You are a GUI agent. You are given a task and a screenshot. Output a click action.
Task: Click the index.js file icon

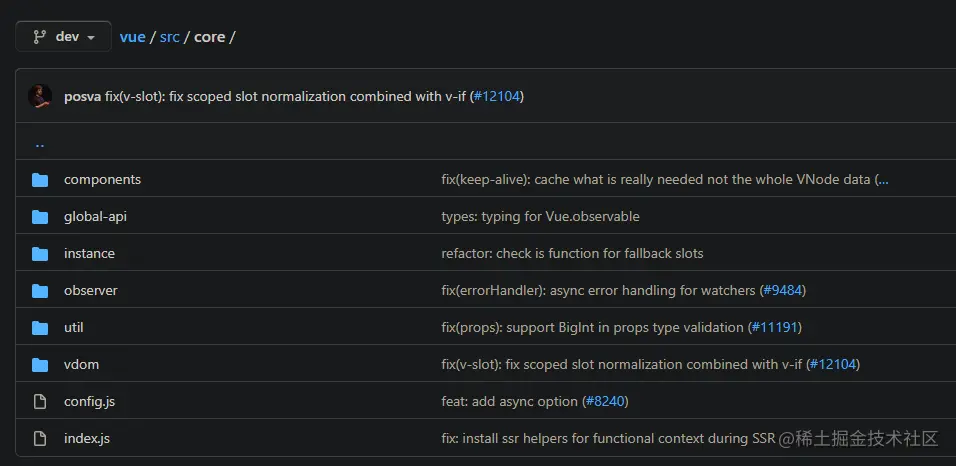point(40,439)
